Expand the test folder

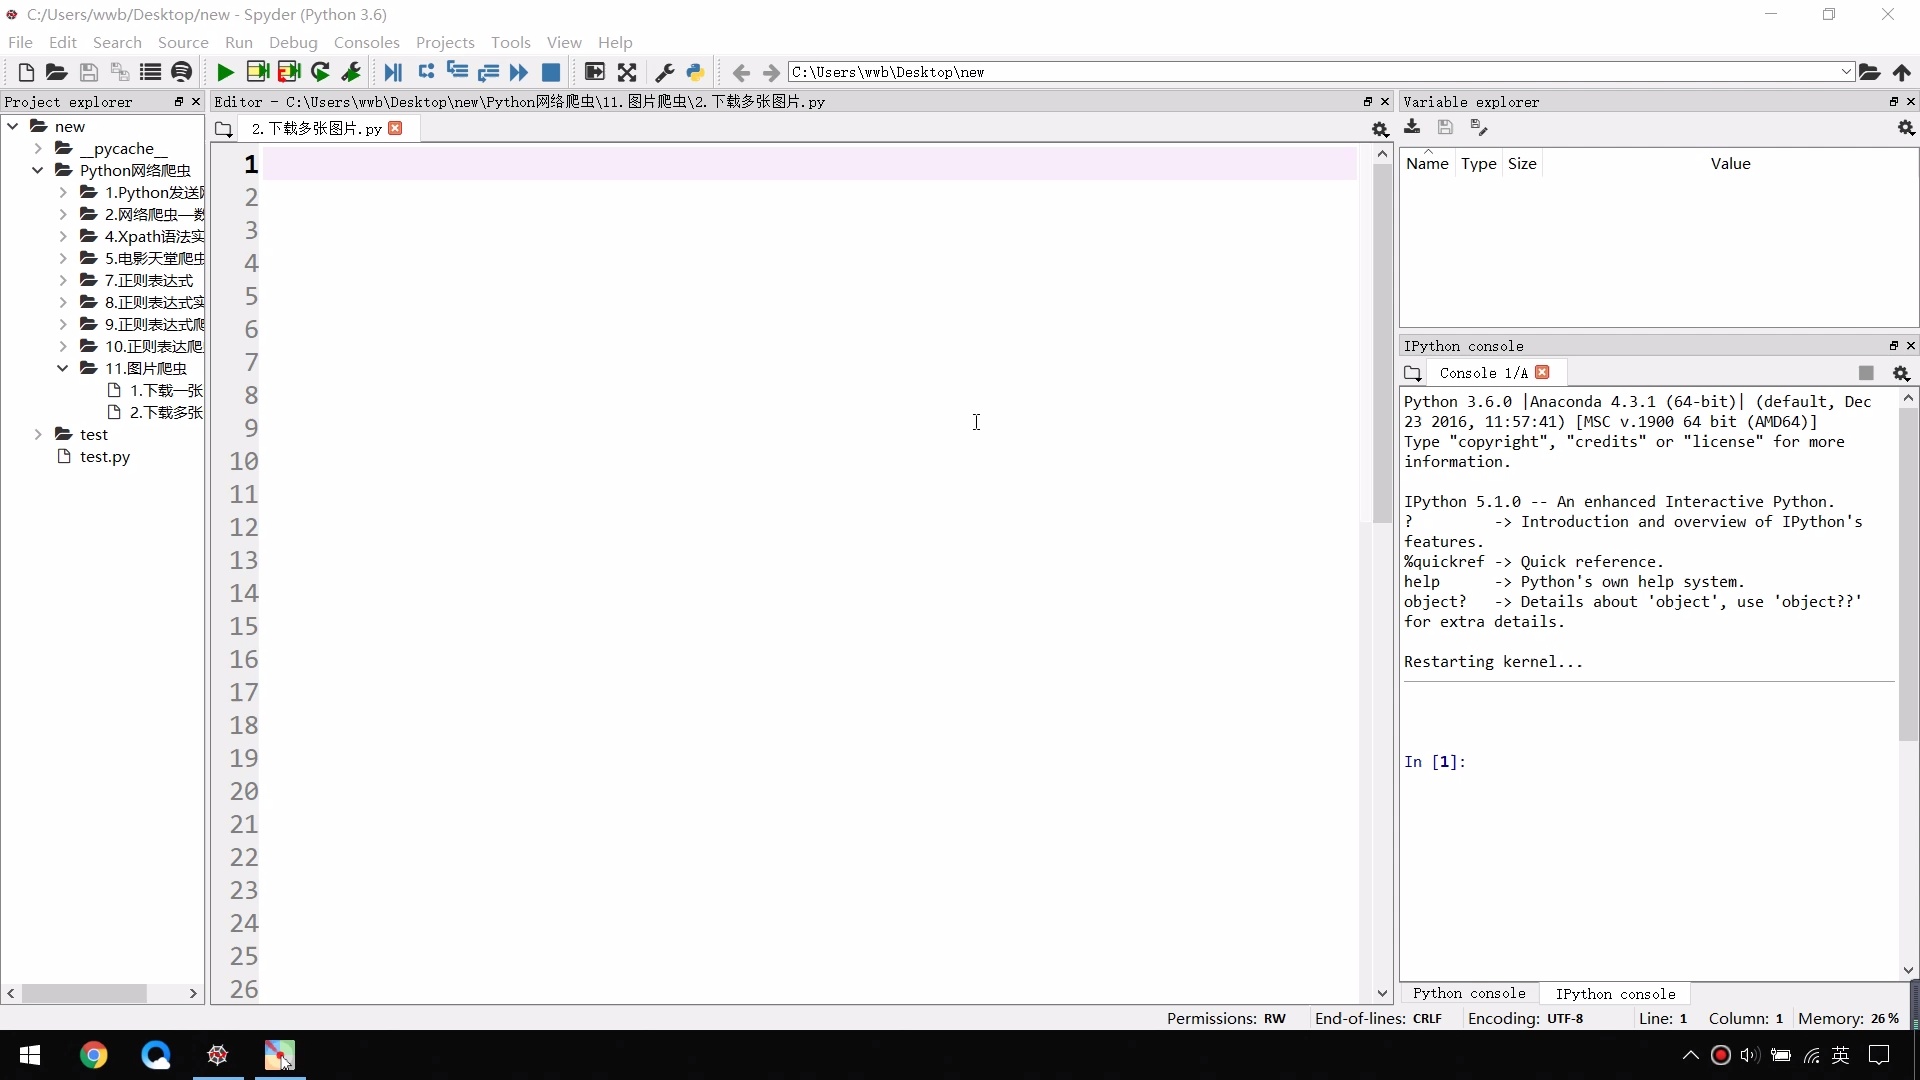[x=38, y=434]
